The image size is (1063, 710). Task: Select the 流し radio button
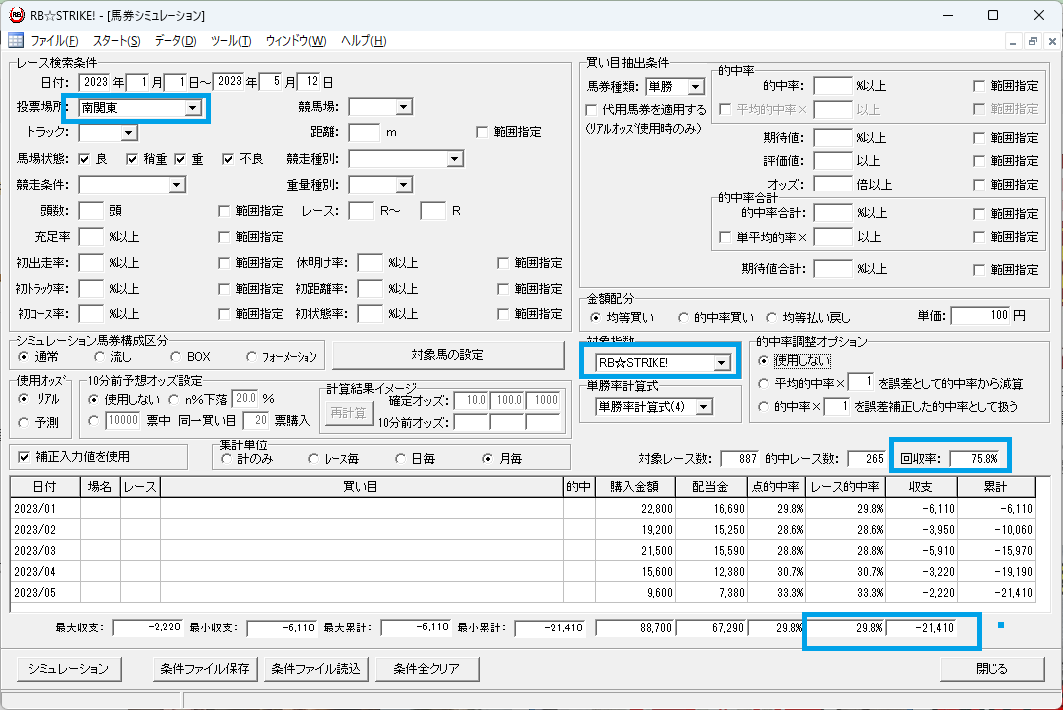pos(100,357)
